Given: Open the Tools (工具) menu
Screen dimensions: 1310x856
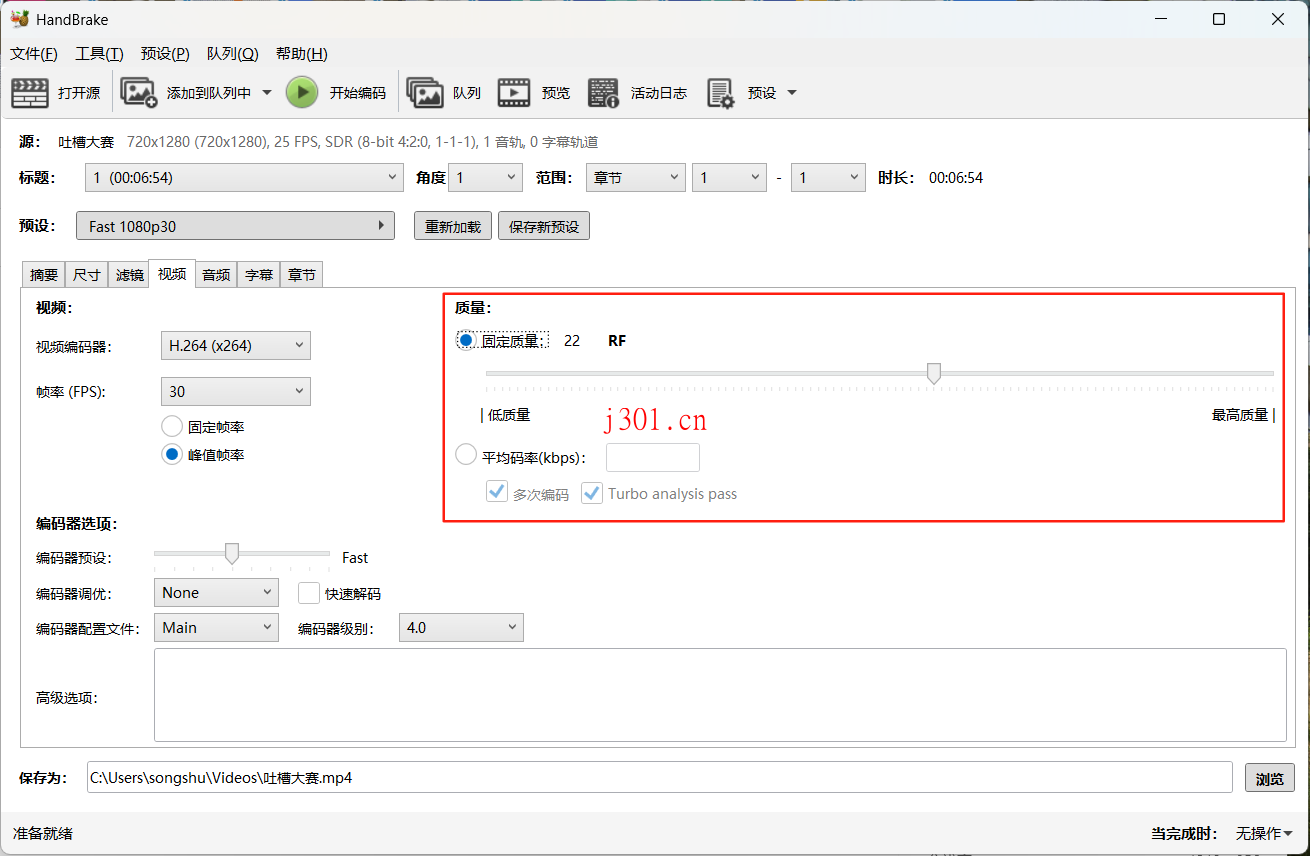Looking at the screenshot, I should [99, 54].
